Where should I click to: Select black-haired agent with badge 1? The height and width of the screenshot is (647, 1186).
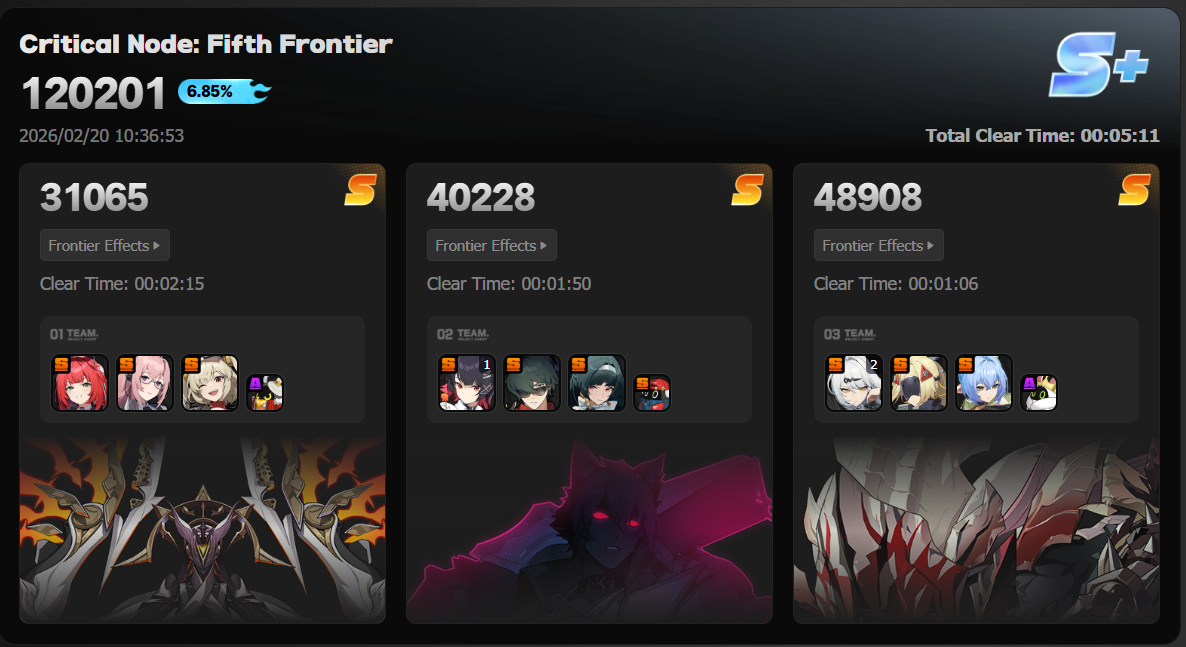(x=467, y=383)
